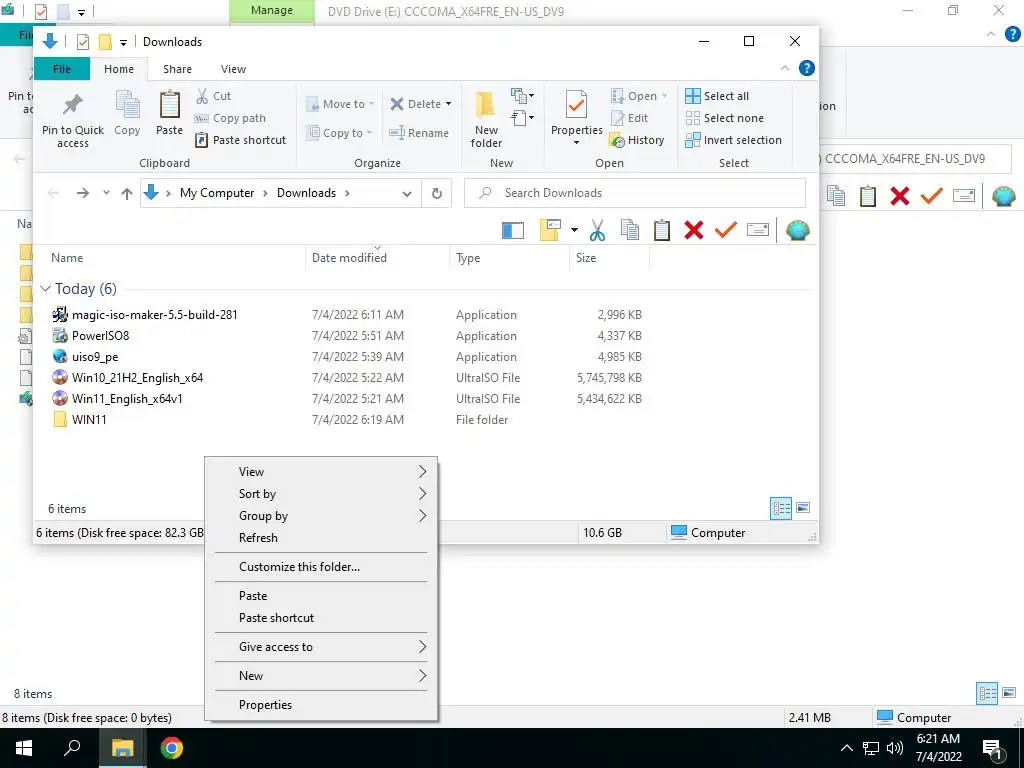Click Invert selection in ribbon
This screenshot has height=768, width=1024.
733,140
